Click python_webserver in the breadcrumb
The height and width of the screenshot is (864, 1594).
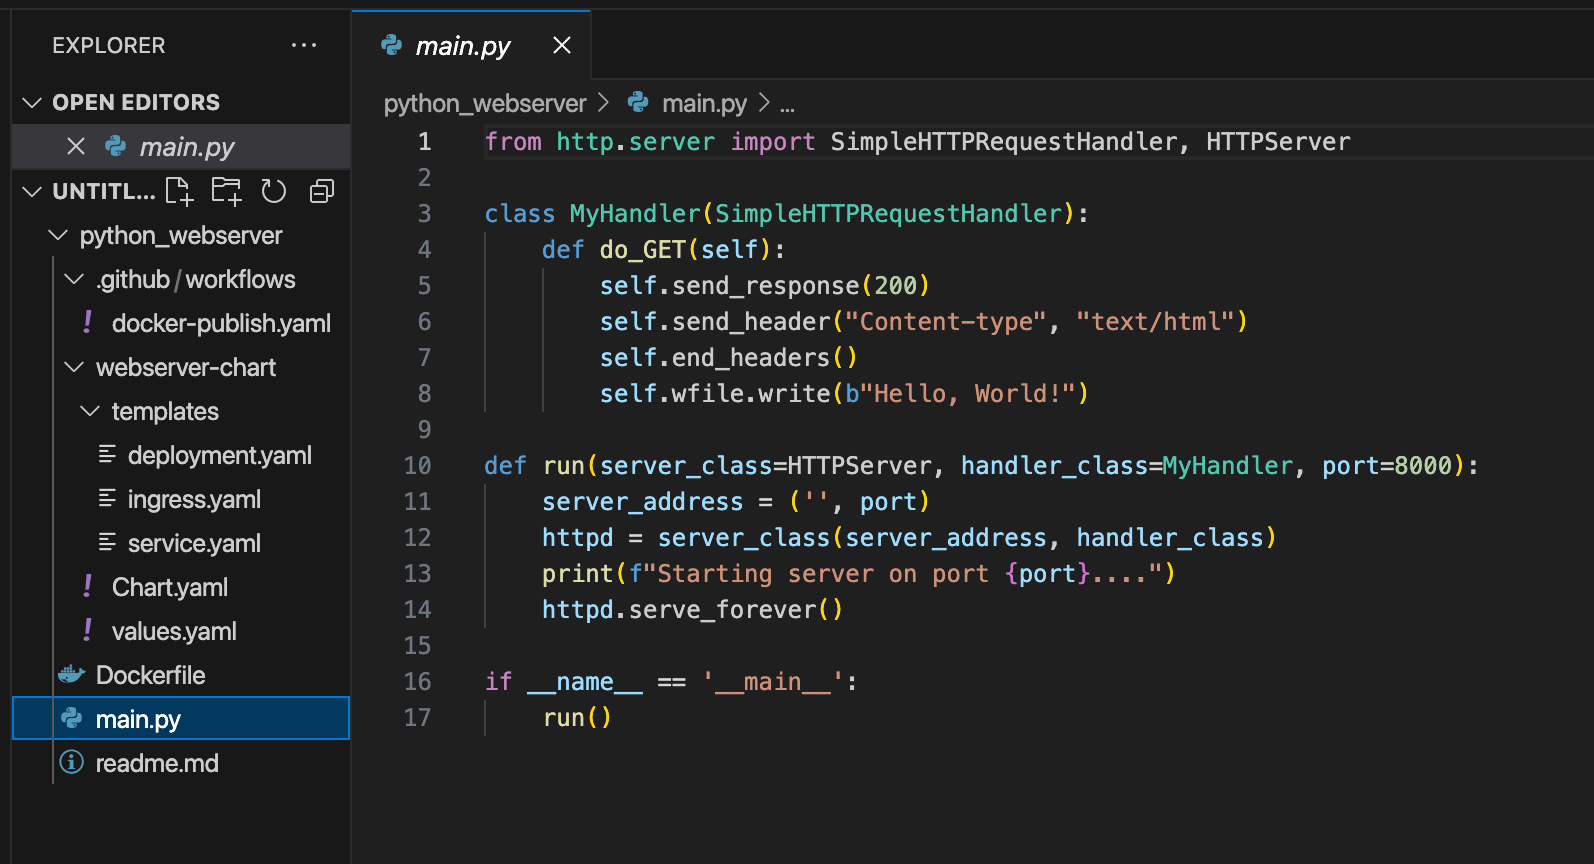(x=485, y=103)
